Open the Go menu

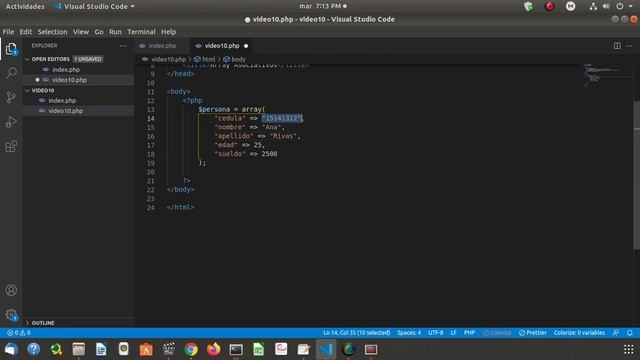[99, 32]
